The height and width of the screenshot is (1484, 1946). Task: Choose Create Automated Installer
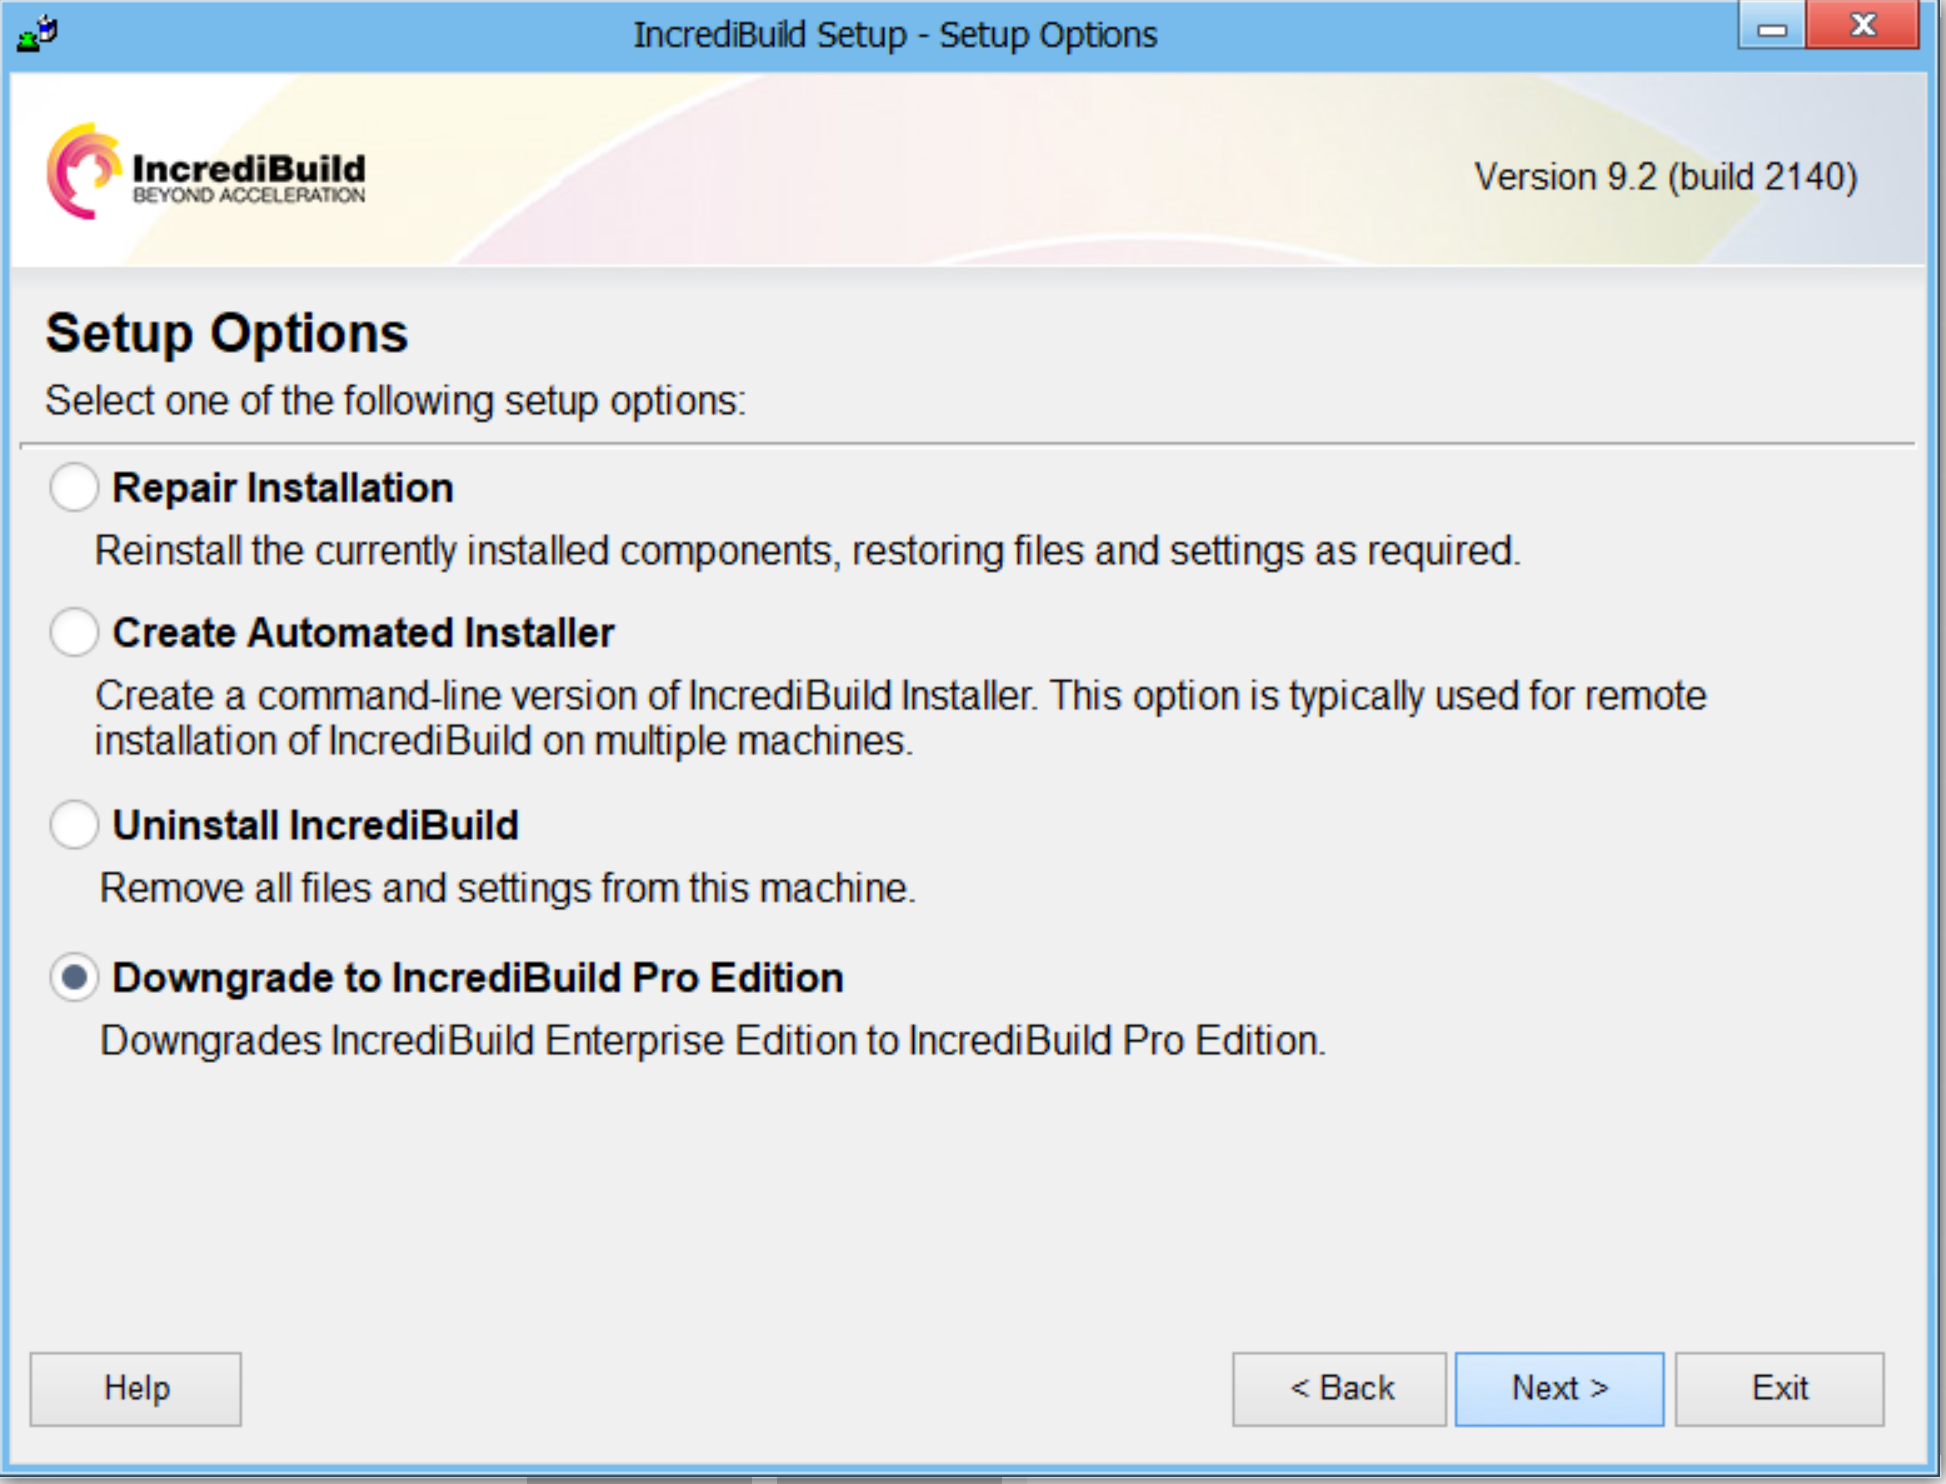73,632
